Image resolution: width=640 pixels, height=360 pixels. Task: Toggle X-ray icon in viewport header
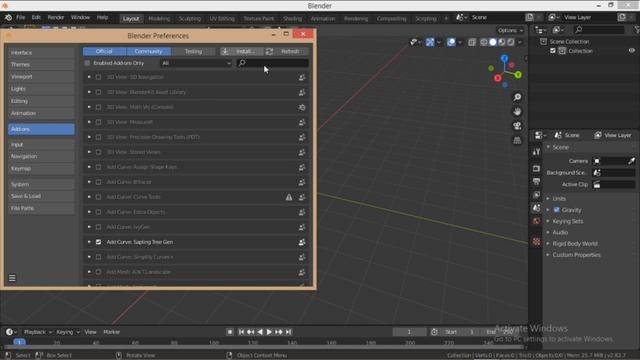click(x=472, y=42)
